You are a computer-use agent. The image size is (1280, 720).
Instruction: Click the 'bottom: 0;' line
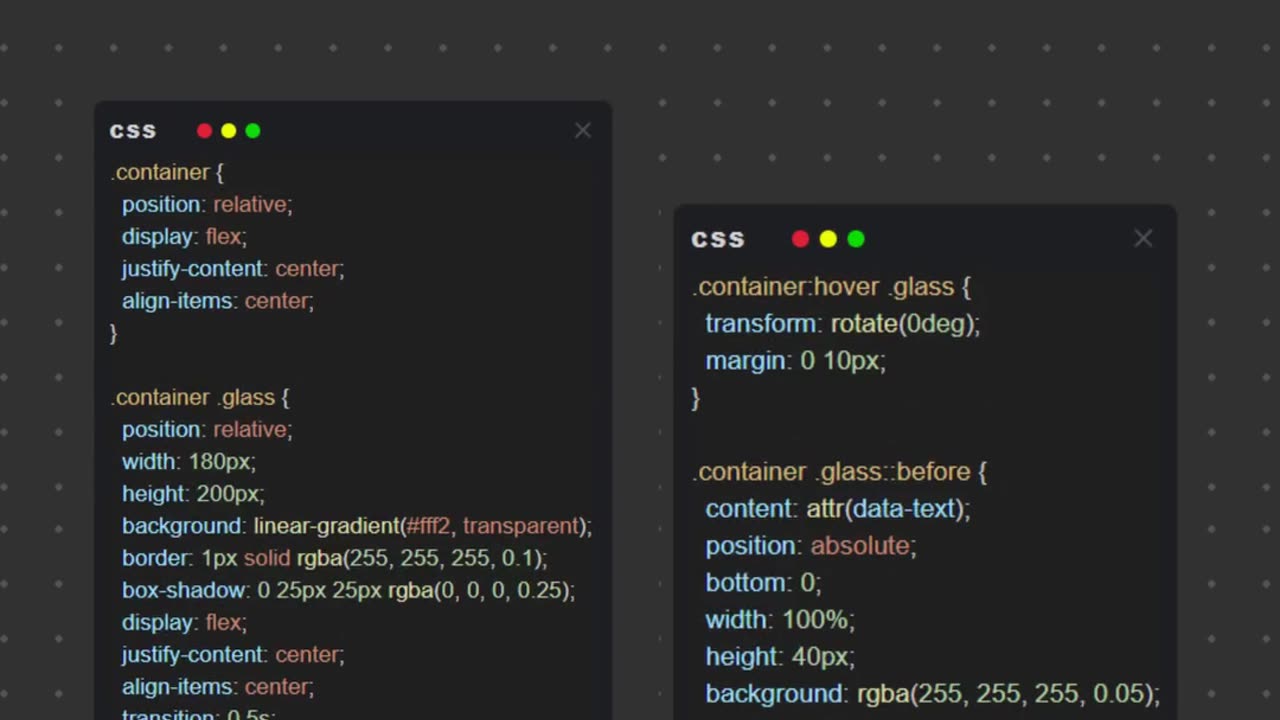763,583
